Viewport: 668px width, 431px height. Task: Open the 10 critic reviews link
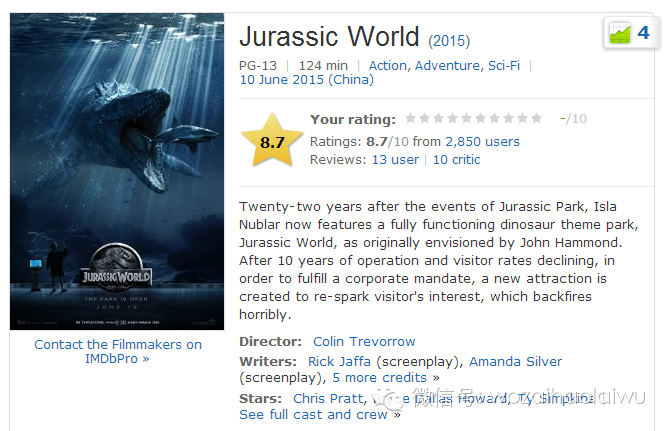tap(456, 160)
